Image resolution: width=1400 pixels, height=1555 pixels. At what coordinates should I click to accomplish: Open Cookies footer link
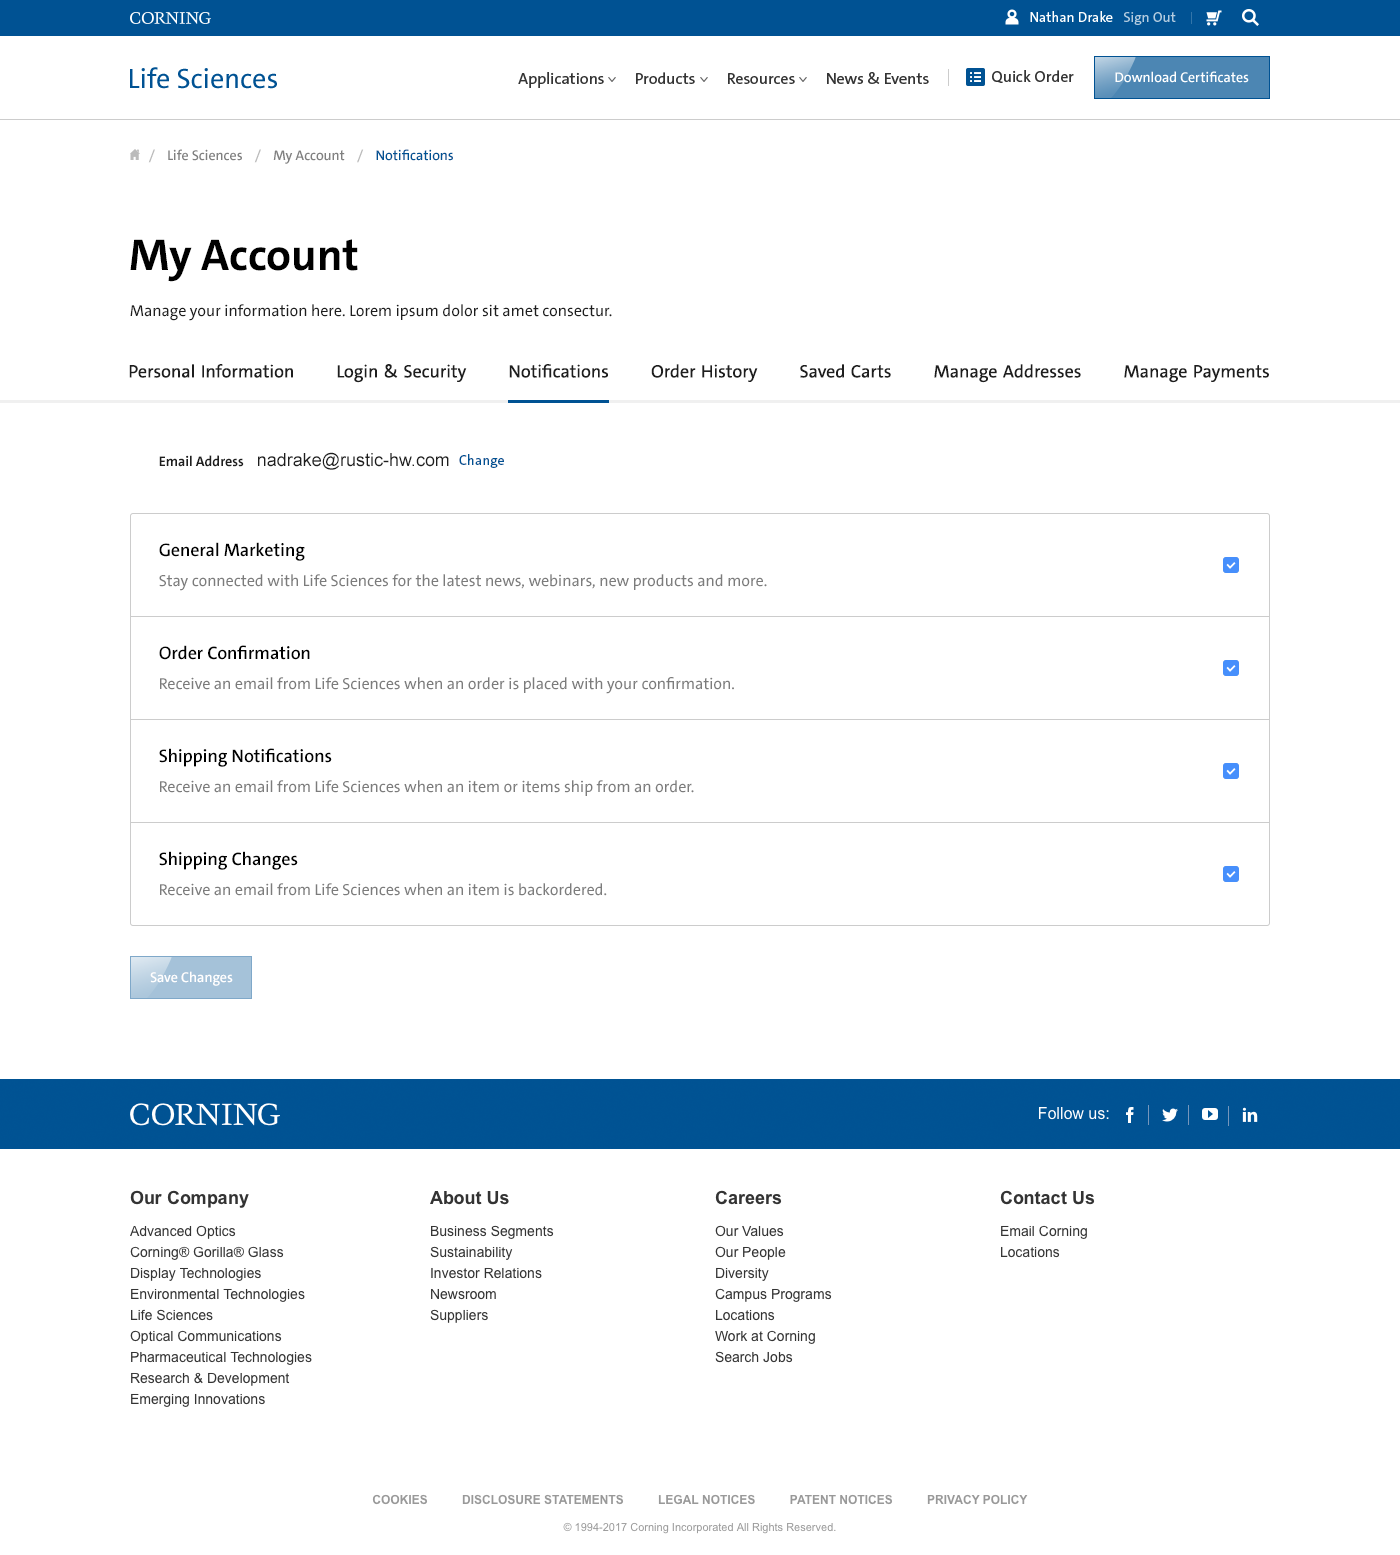click(400, 1500)
